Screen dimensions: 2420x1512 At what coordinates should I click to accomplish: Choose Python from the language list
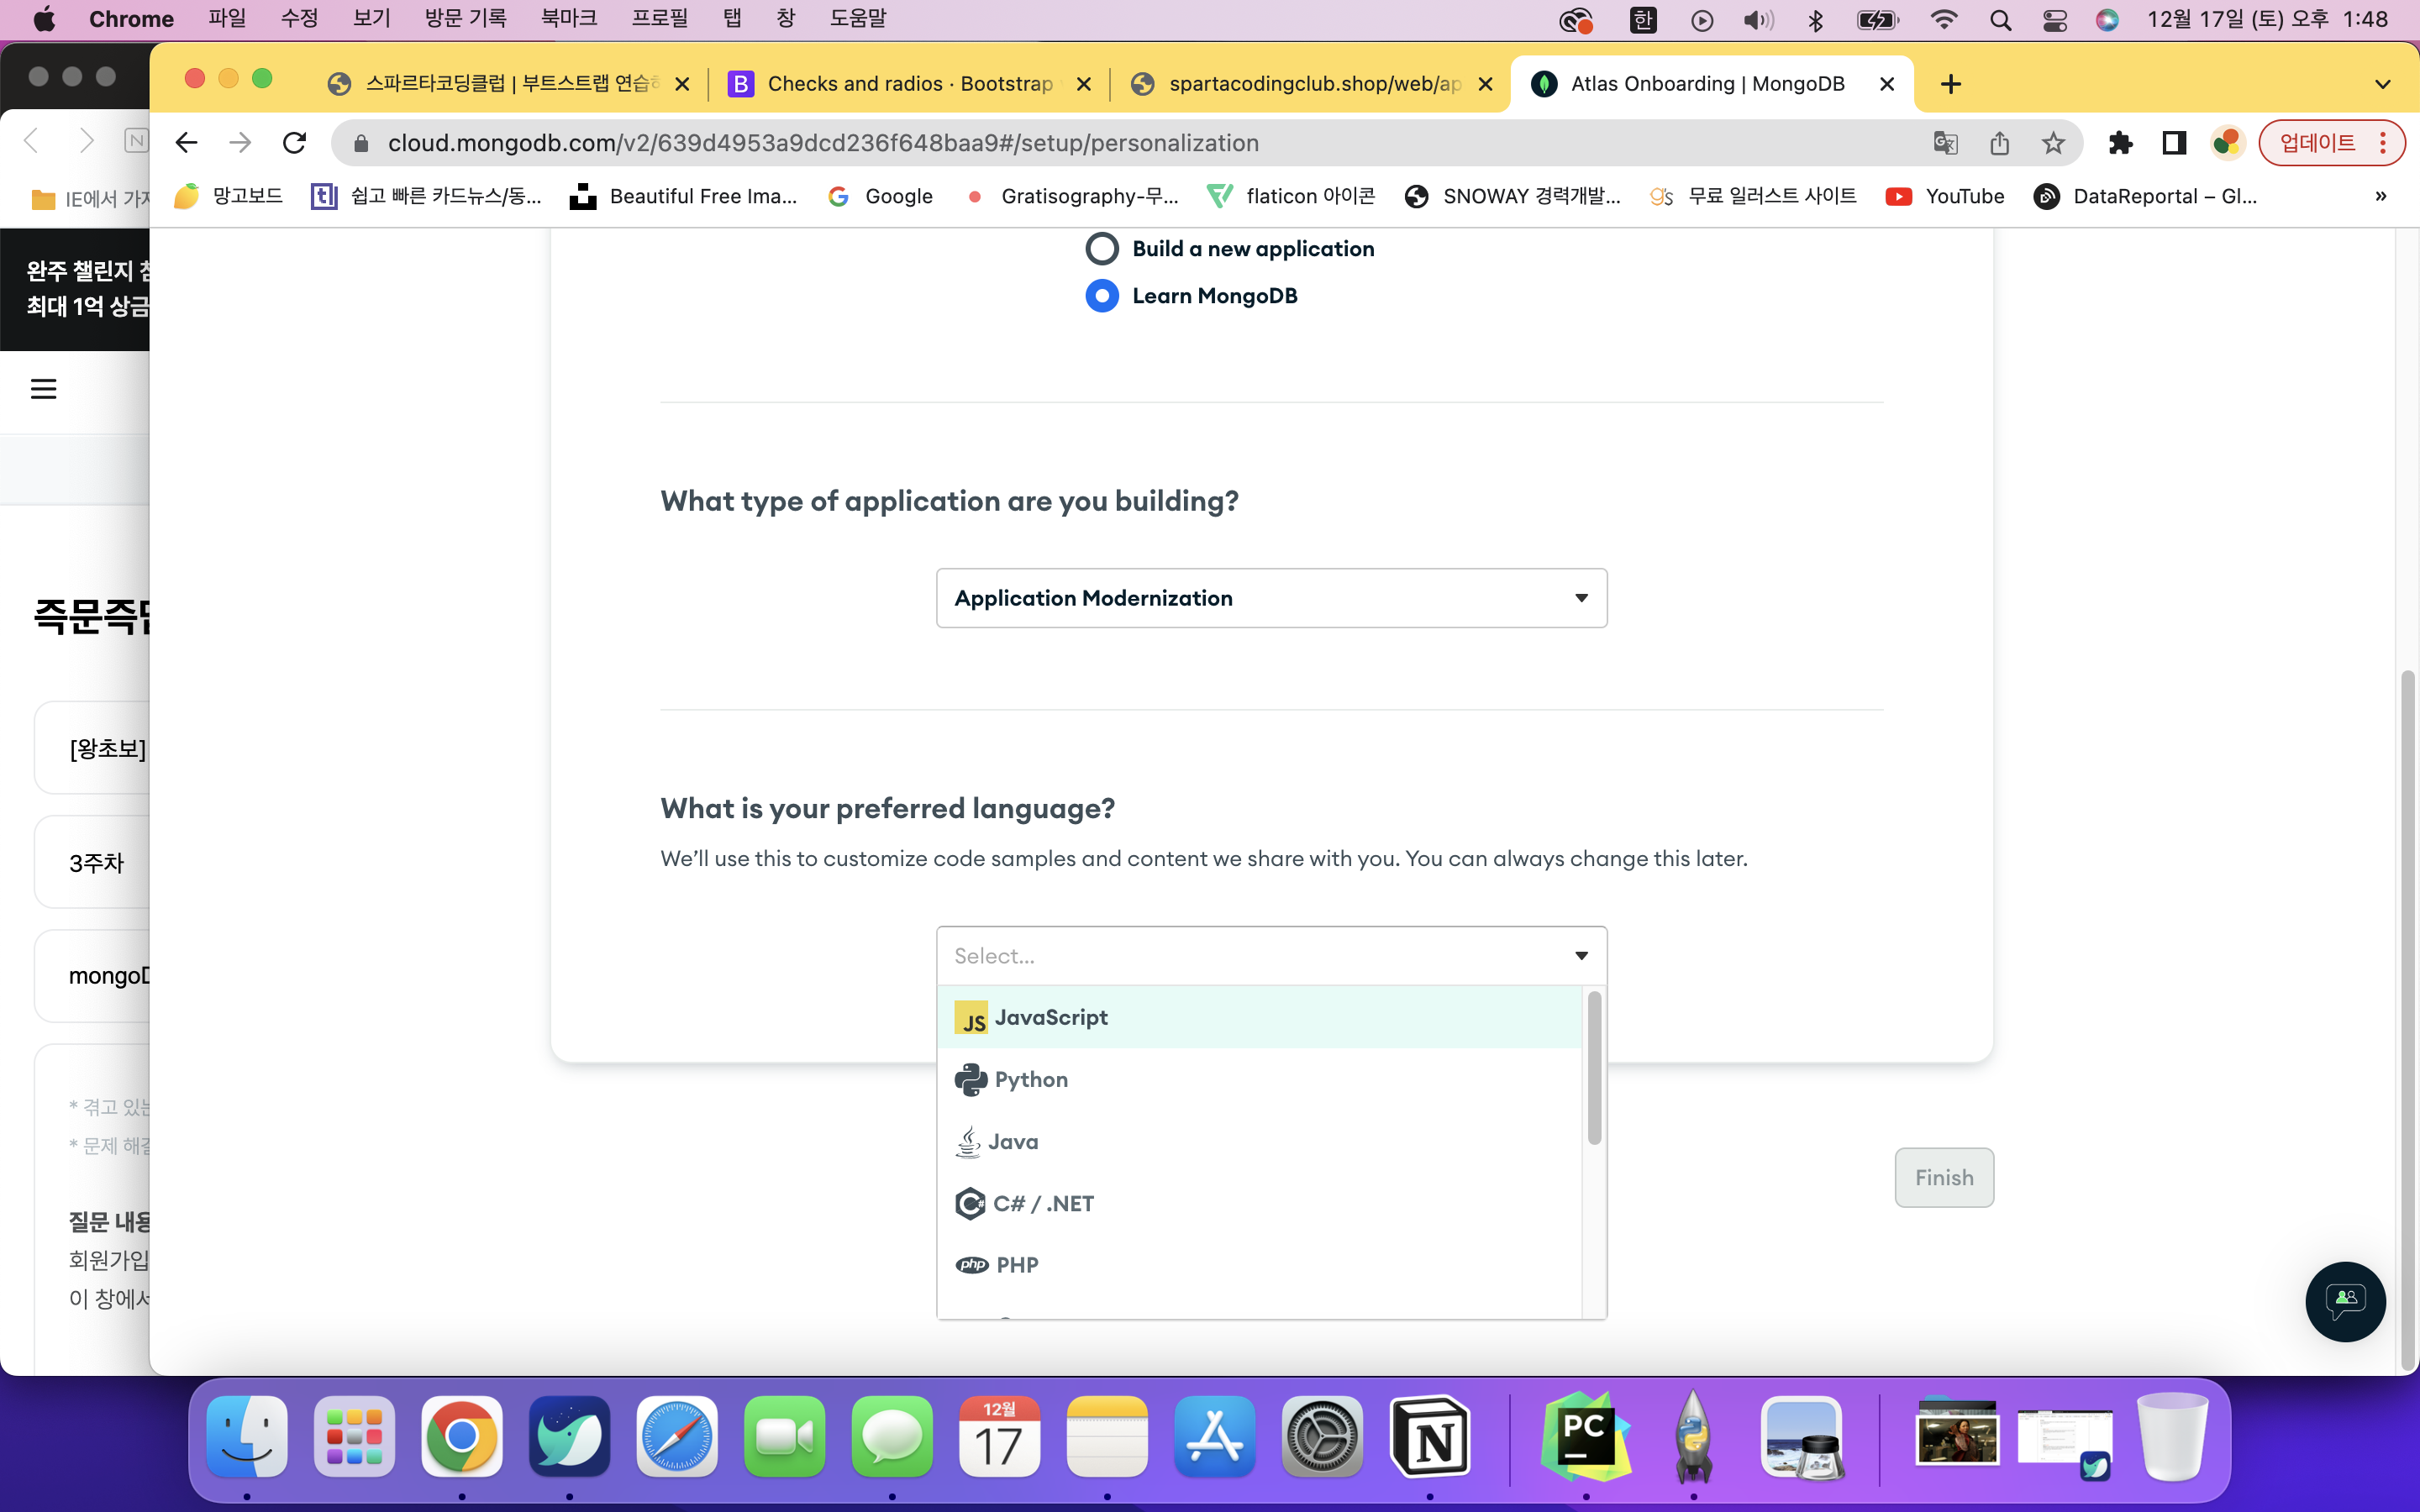1259,1079
